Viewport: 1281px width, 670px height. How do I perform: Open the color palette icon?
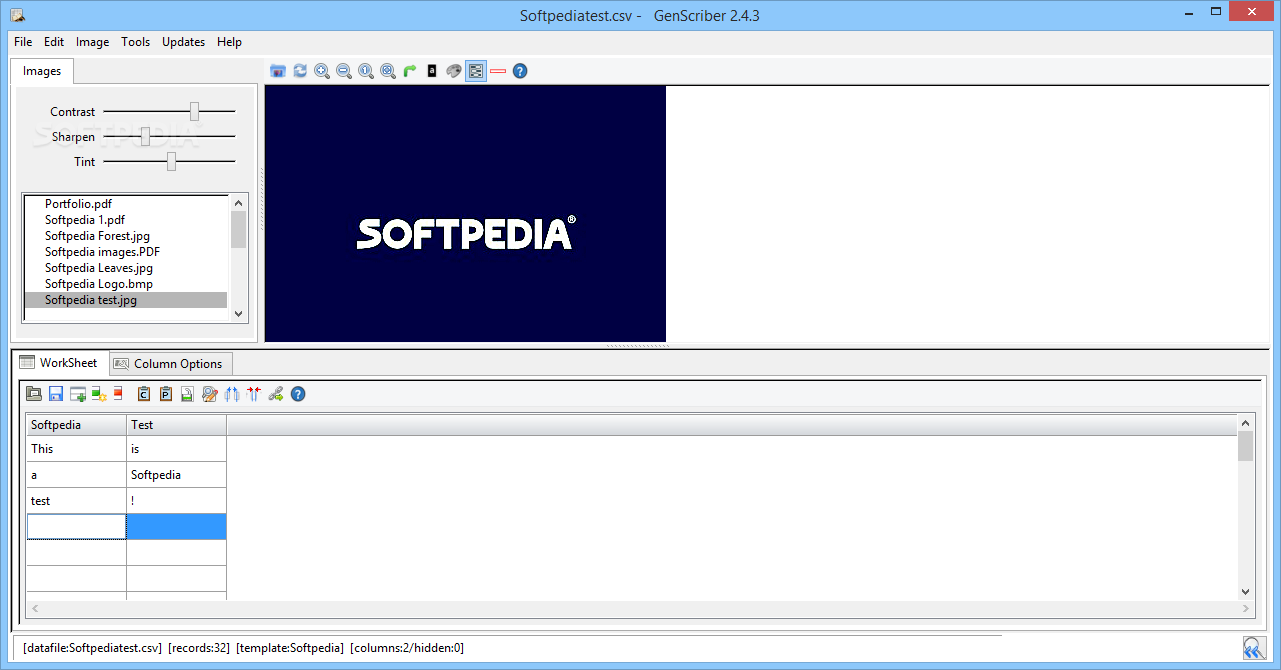[x=454, y=71]
